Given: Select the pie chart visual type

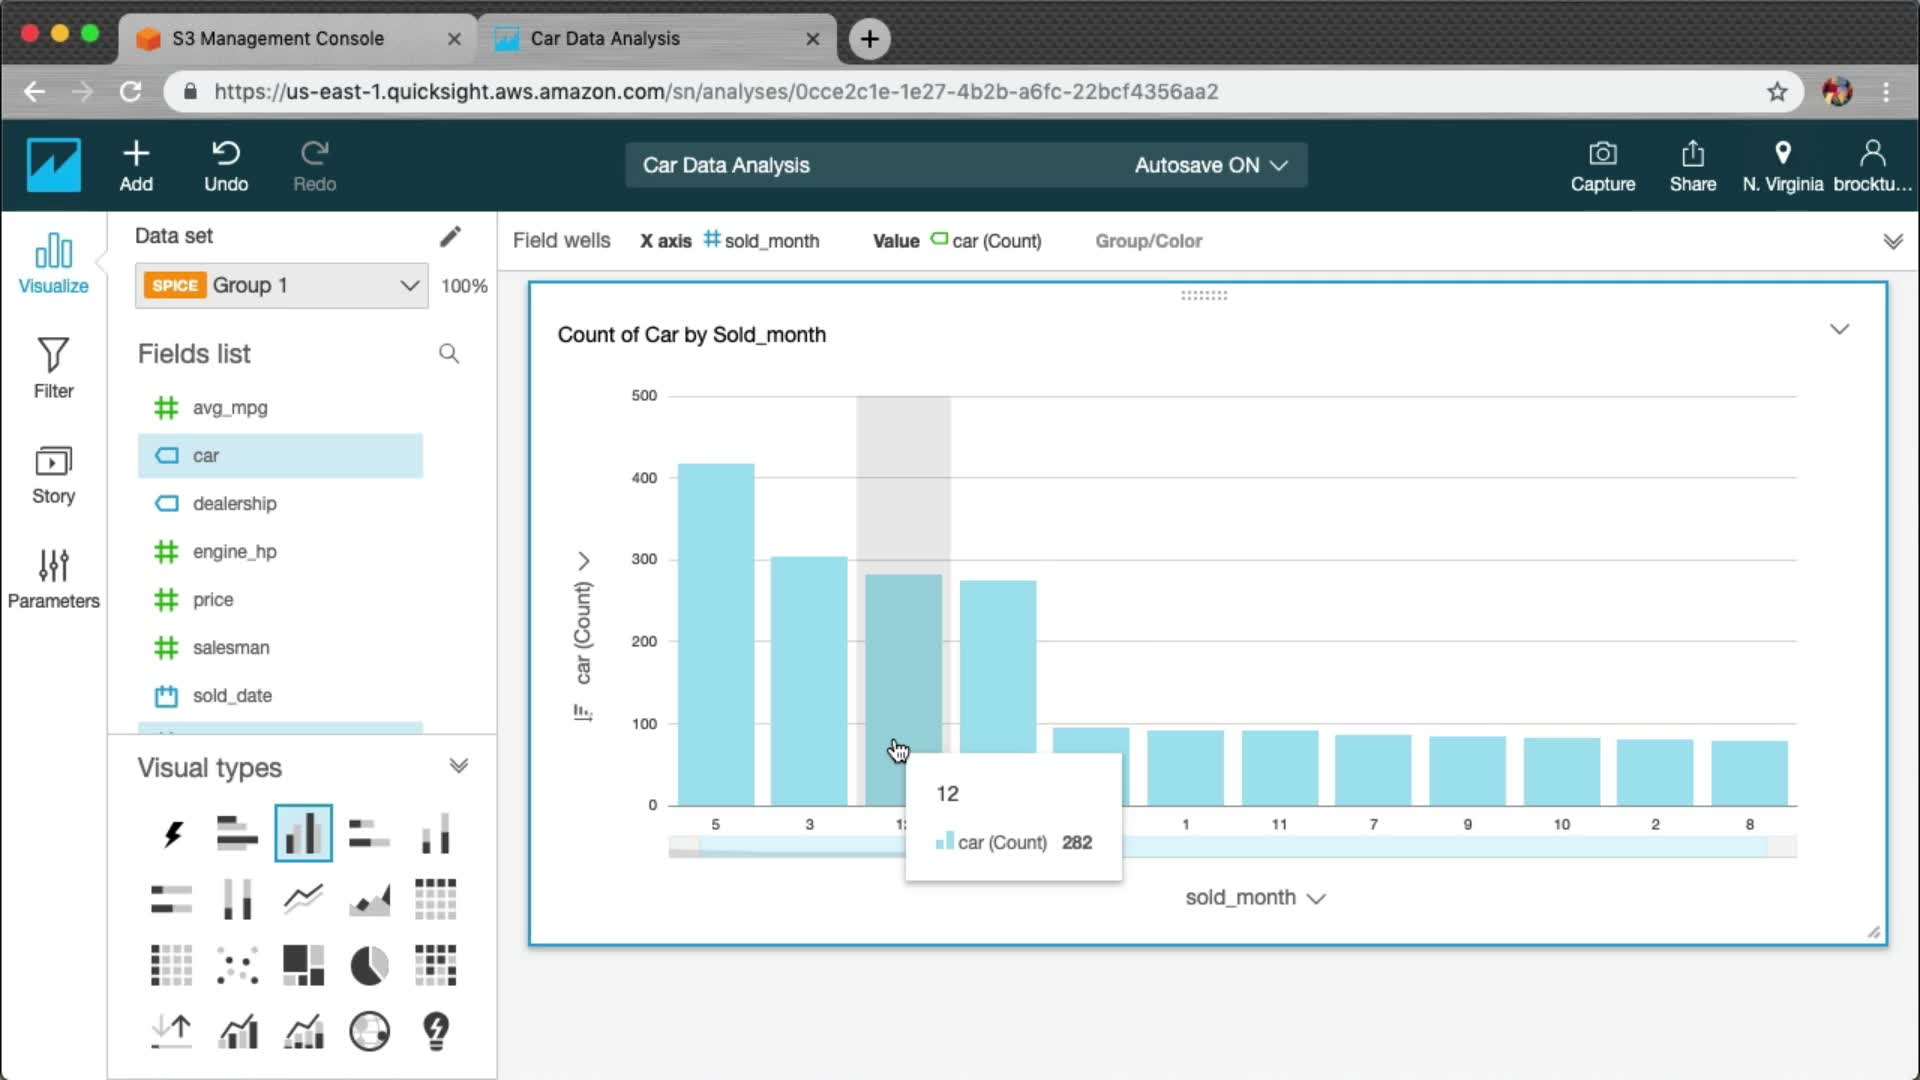Looking at the screenshot, I should [x=369, y=965].
